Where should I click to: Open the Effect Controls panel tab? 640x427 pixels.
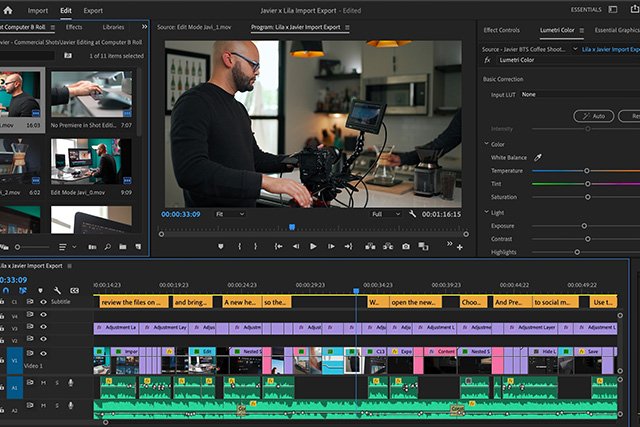[501, 29]
